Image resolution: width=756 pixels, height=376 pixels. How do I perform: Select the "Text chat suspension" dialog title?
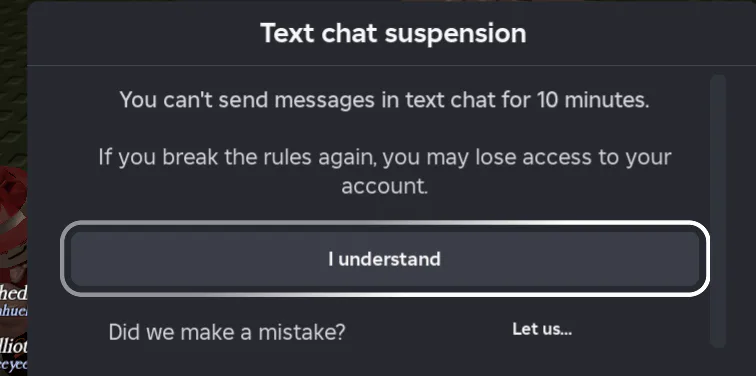(x=393, y=33)
